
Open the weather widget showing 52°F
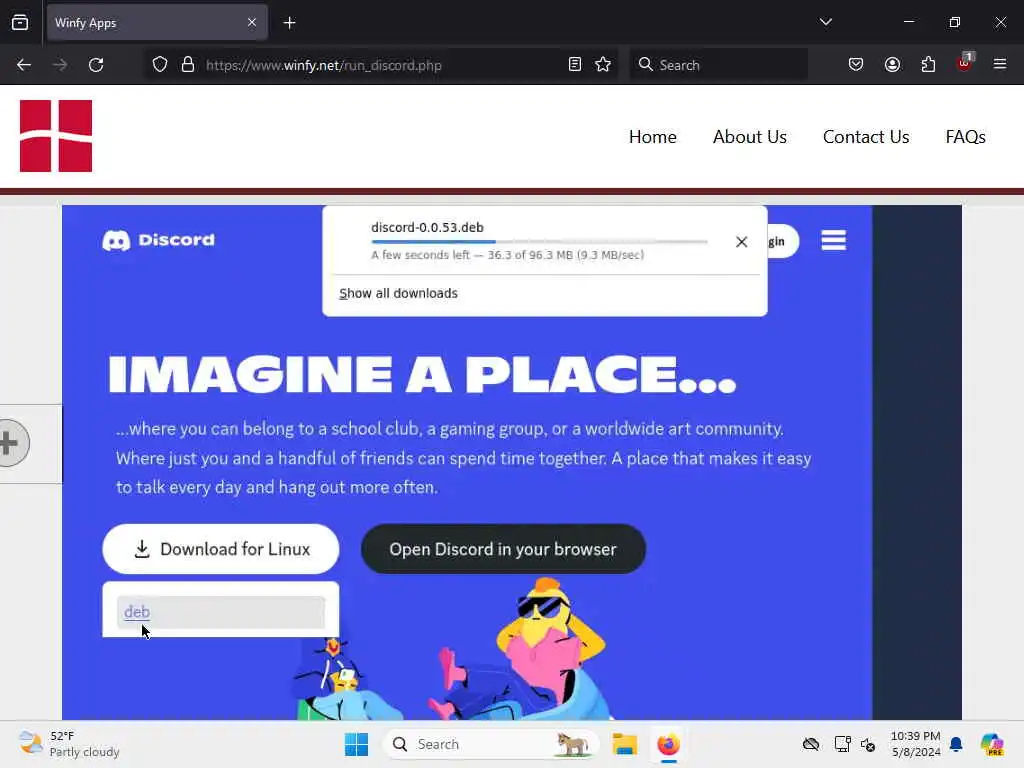69,744
